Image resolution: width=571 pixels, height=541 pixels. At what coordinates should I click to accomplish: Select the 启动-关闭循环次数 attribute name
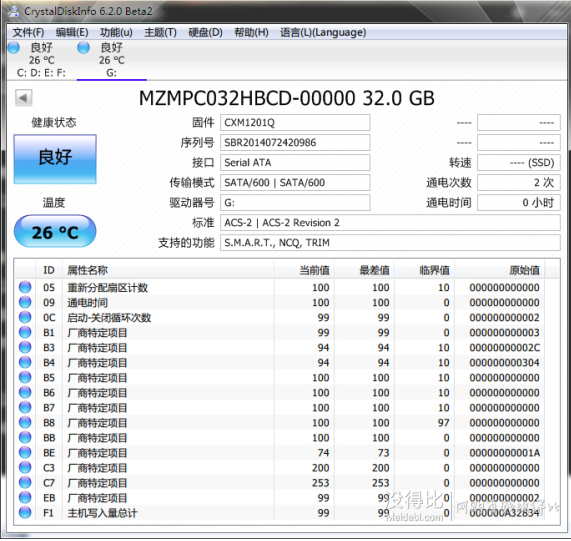click(x=109, y=317)
